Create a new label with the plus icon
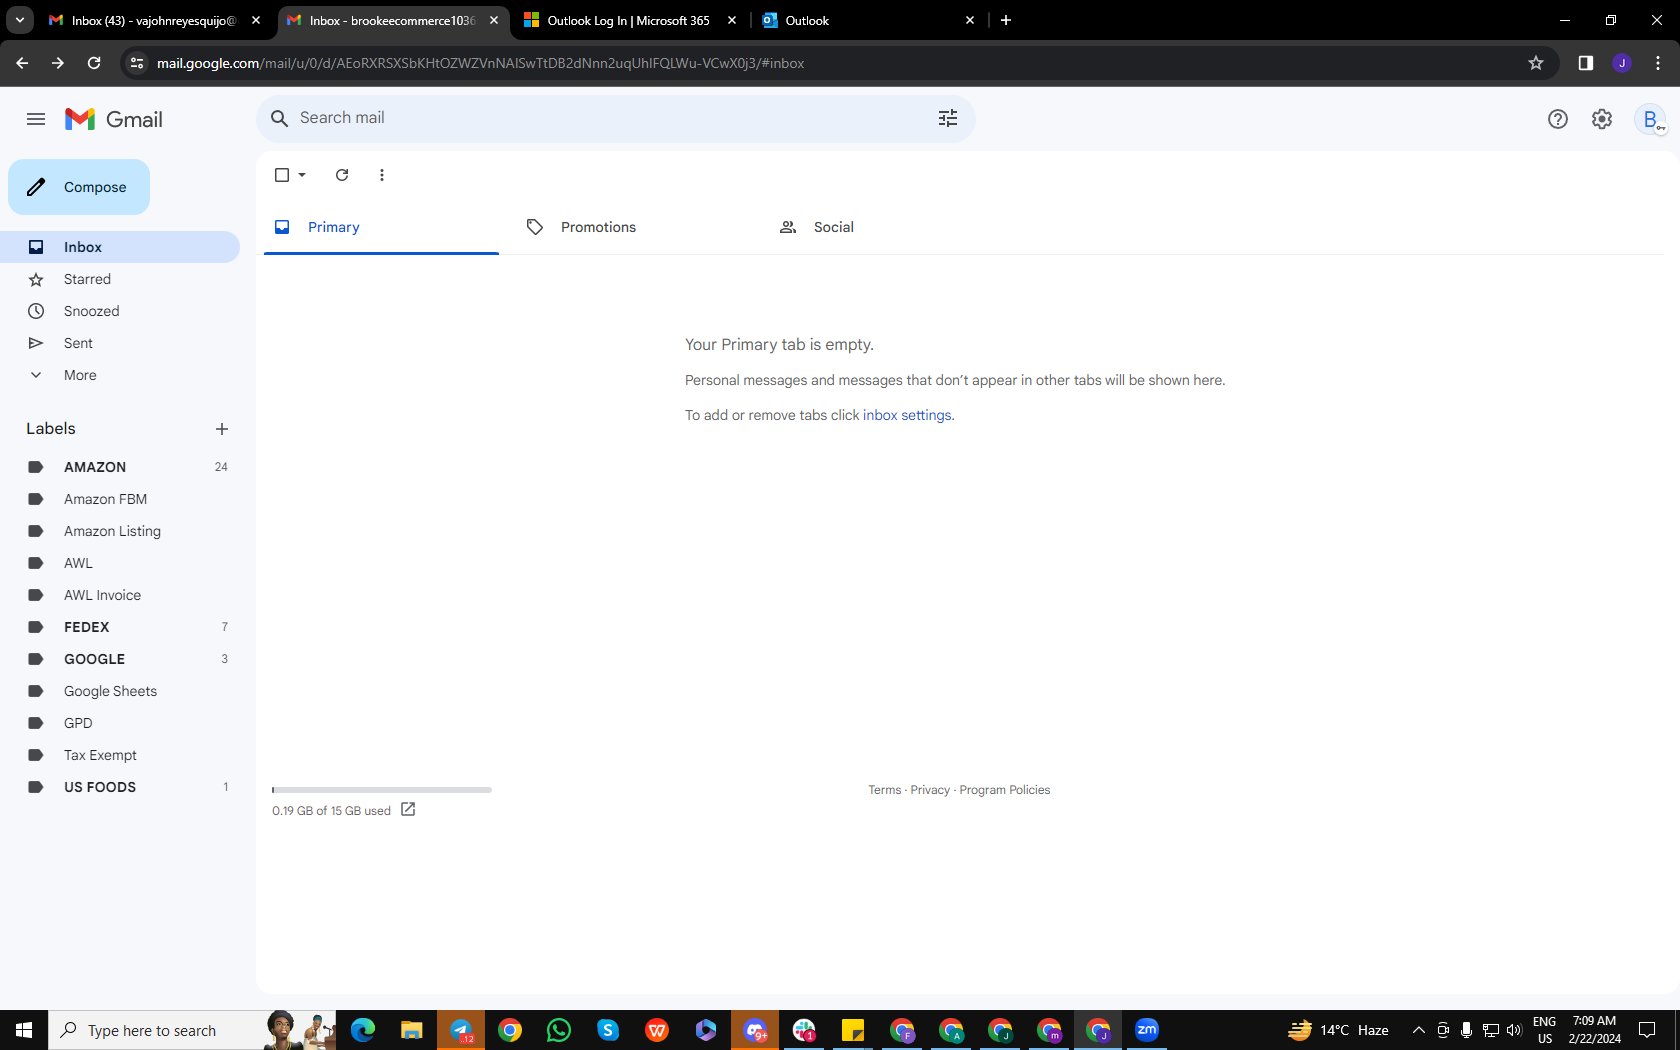The width and height of the screenshot is (1680, 1050). (x=222, y=429)
